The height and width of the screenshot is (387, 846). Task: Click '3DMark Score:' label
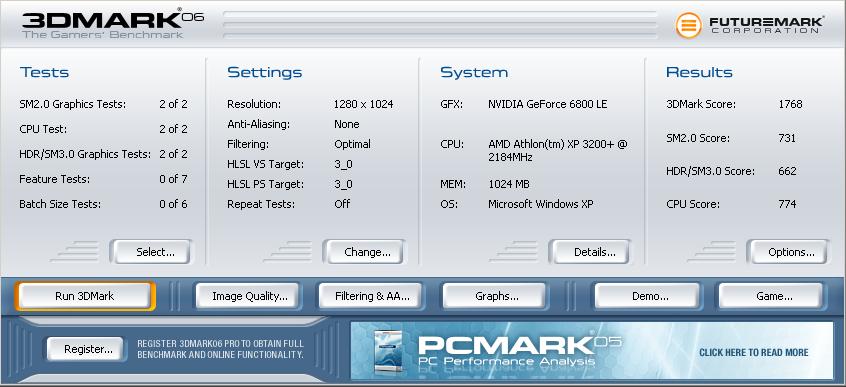coord(701,104)
